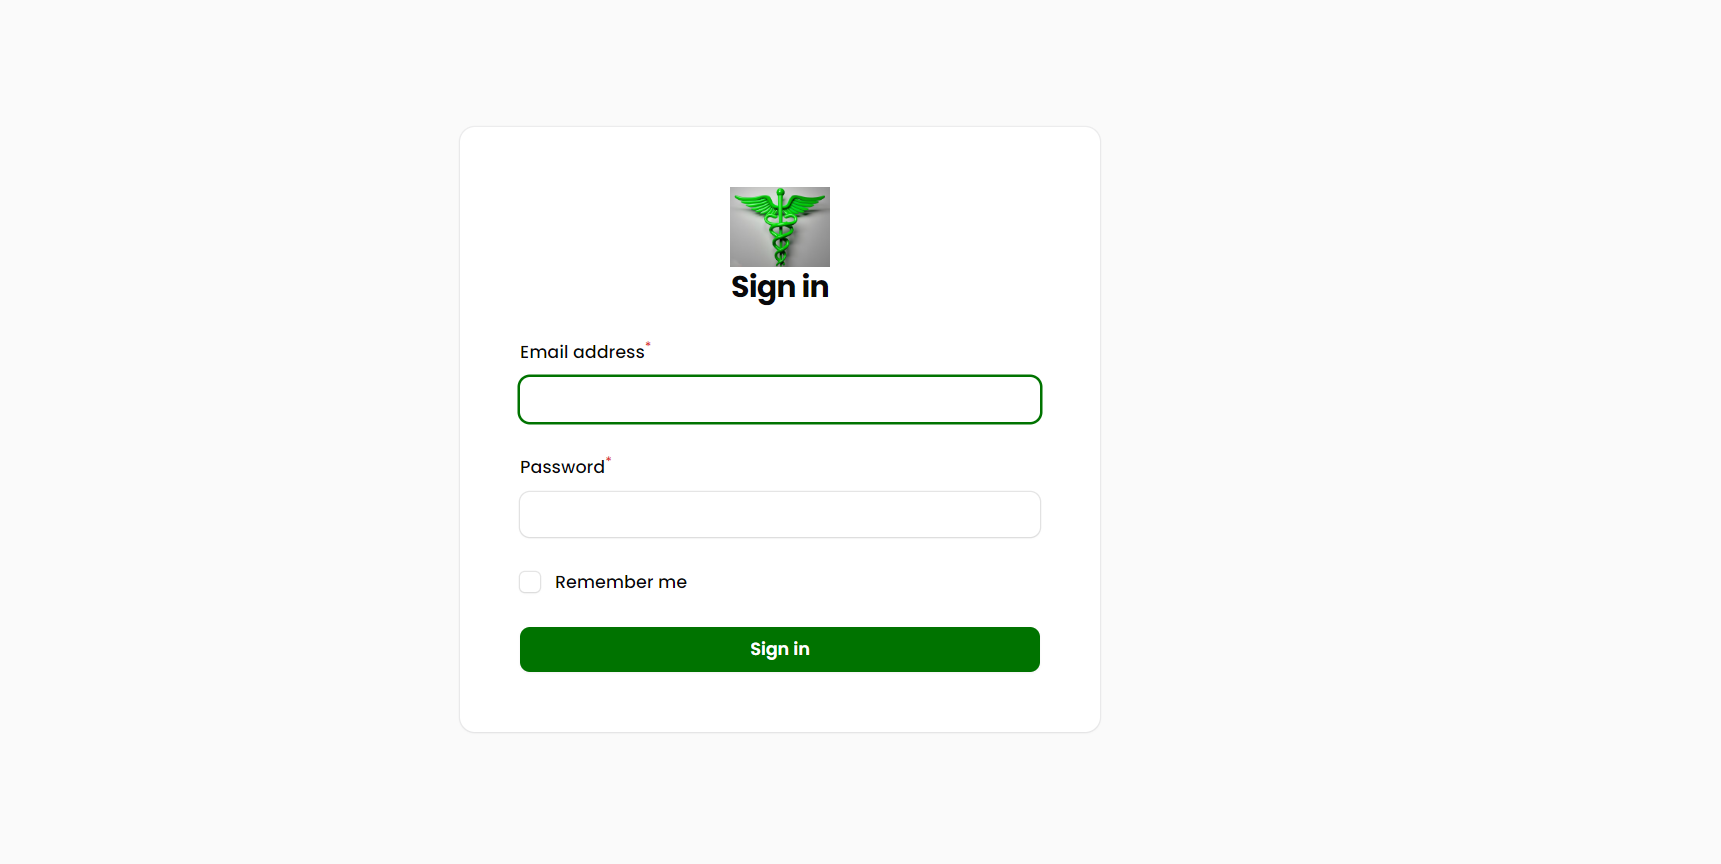The height and width of the screenshot is (864, 1721).
Task: Enable the Remember me checkbox
Action: point(530,582)
